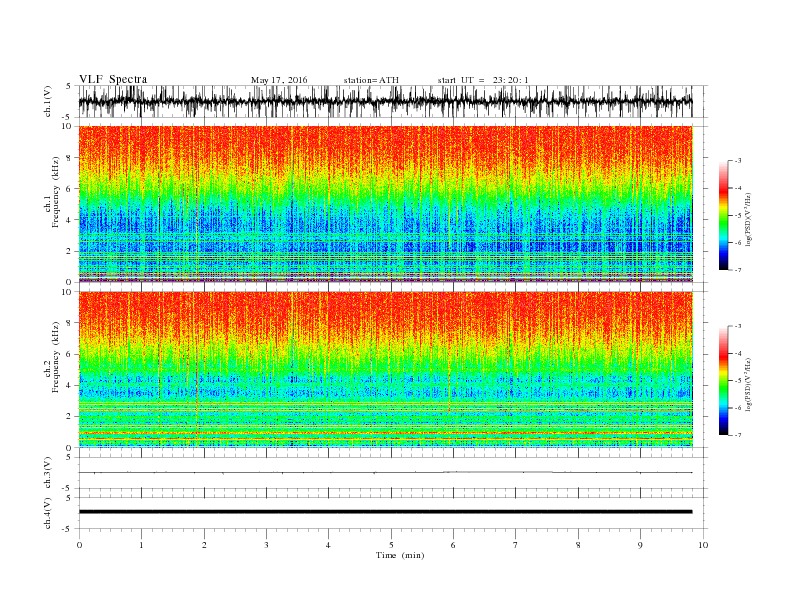Screen dimensions: 792x612
Task: Click the ch.1 frequency axis tick label 8
Action: pyautogui.click(x=70, y=158)
